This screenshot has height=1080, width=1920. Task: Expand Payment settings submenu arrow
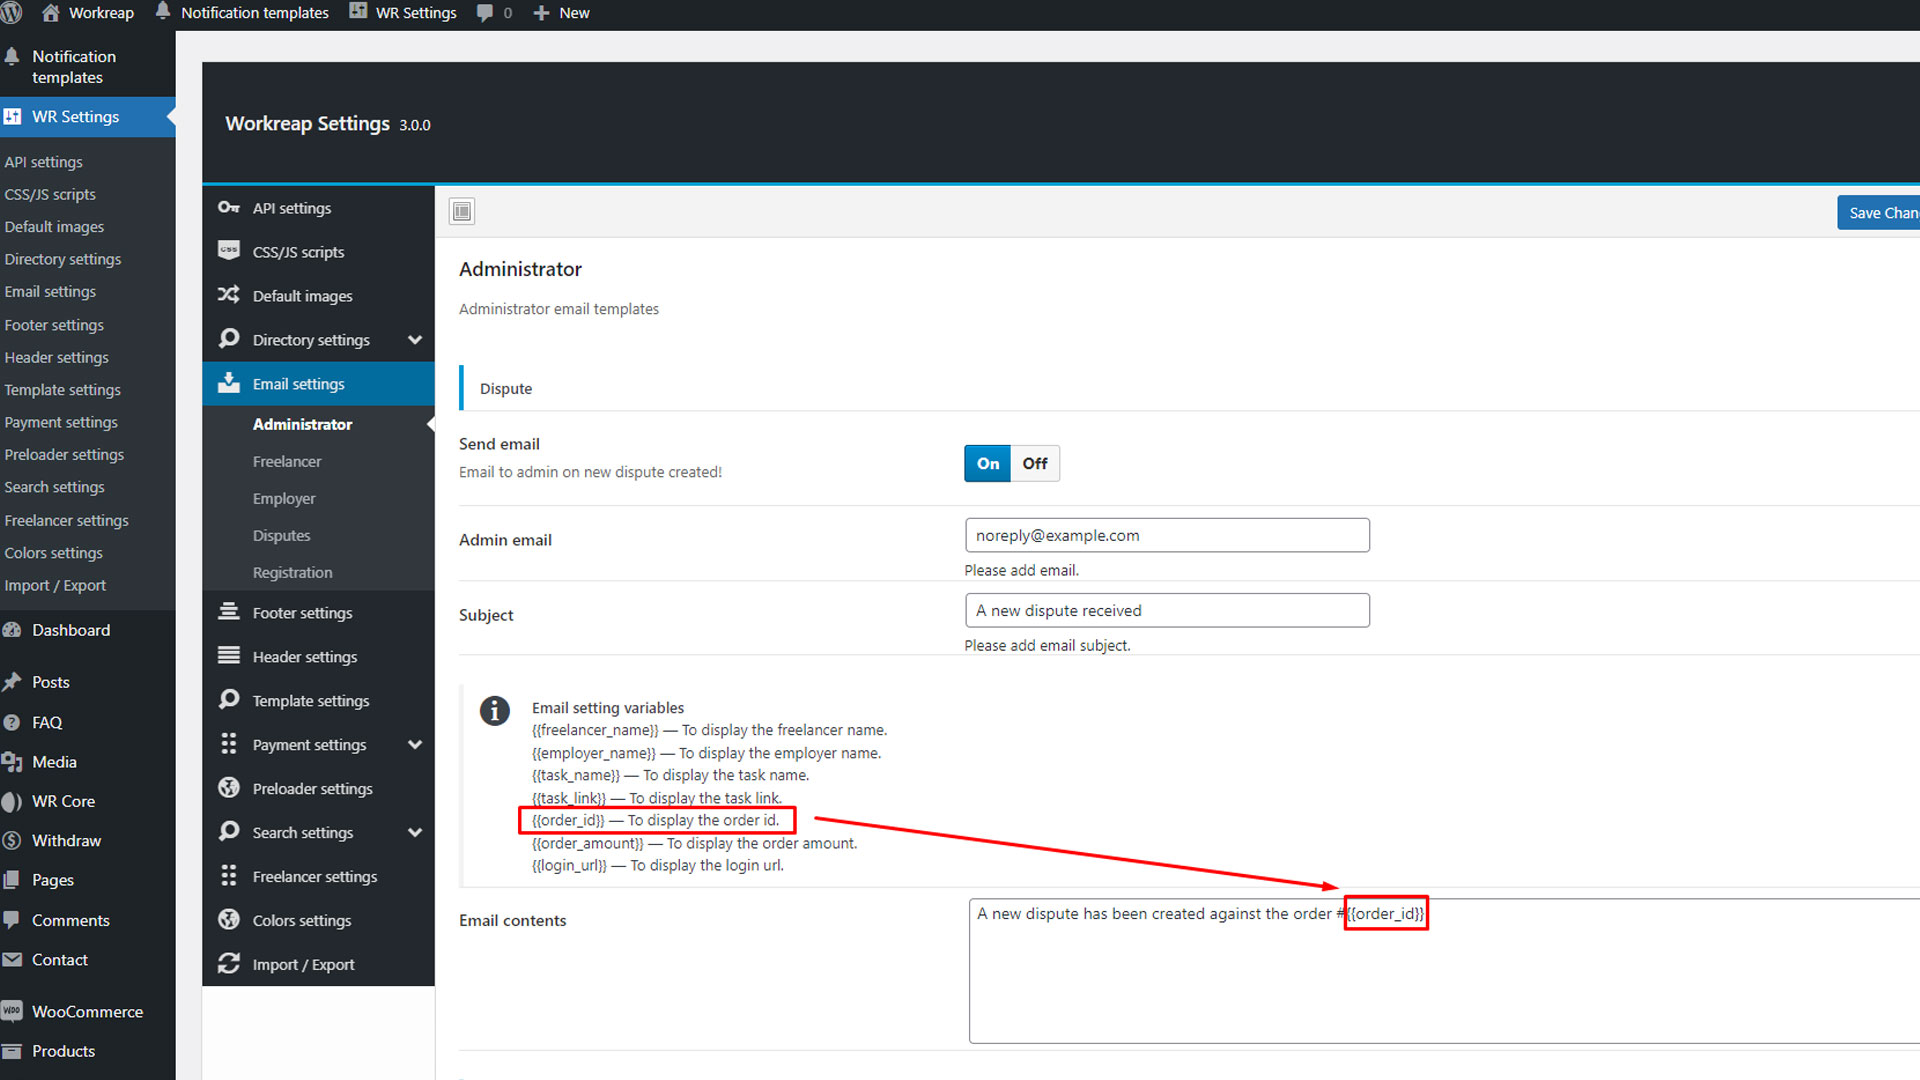[415, 745]
